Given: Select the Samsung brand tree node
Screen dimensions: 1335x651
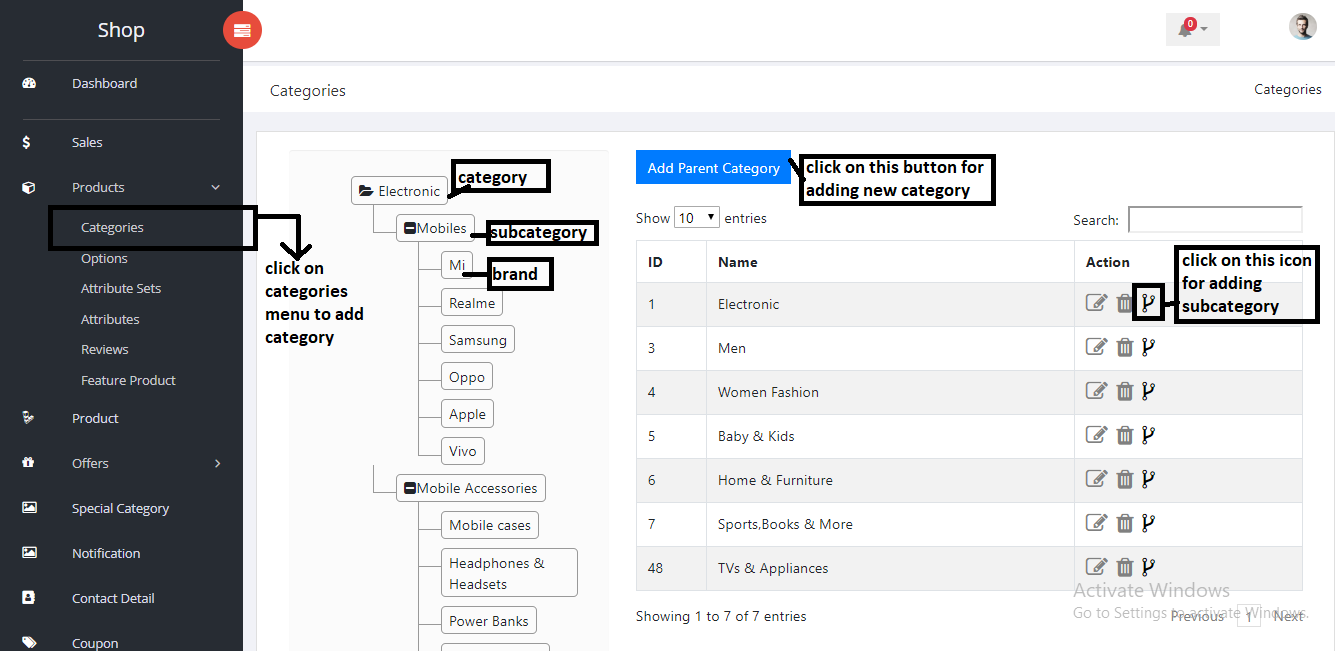Looking at the screenshot, I should pos(478,340).
